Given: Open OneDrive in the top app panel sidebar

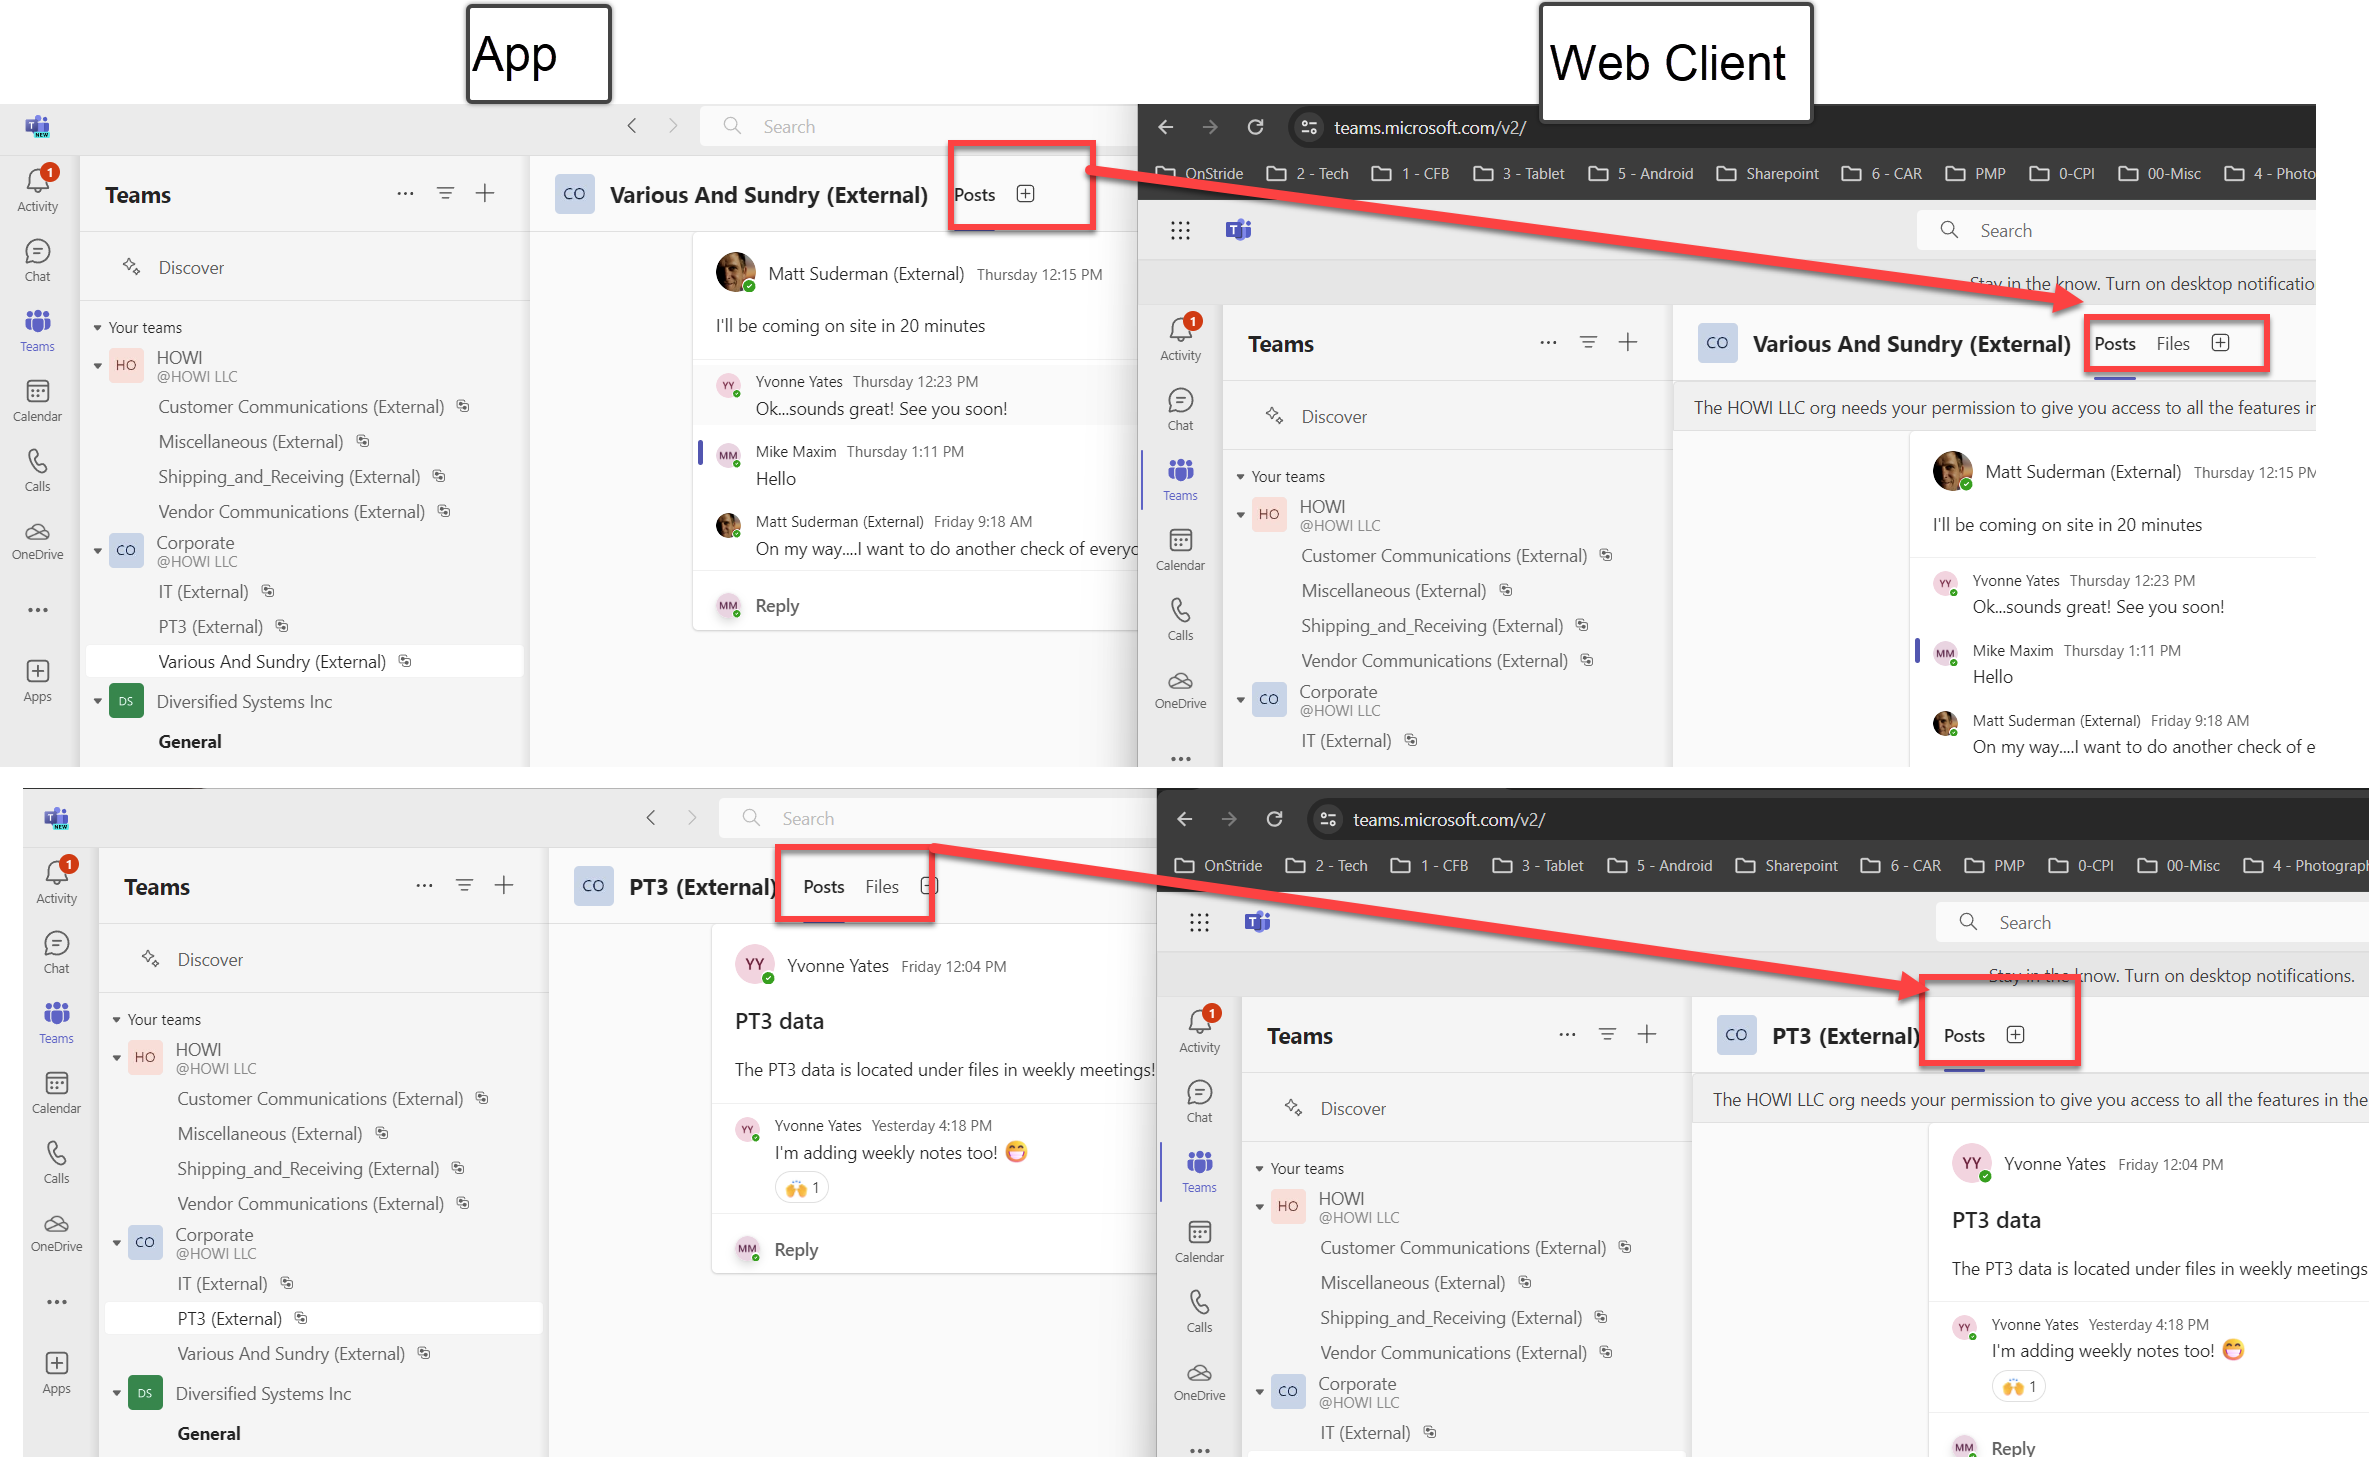Looking at the screenshot, I should (x=38, y=540).
